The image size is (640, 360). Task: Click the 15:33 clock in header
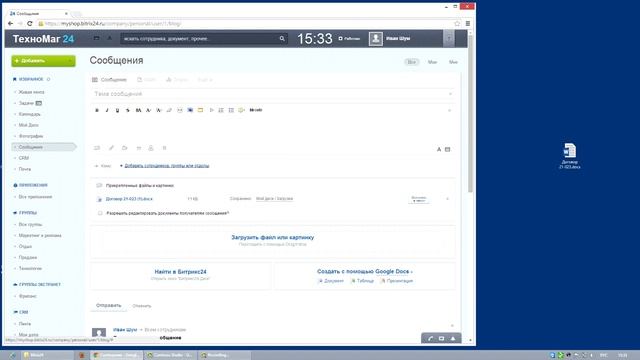point(314,39)
